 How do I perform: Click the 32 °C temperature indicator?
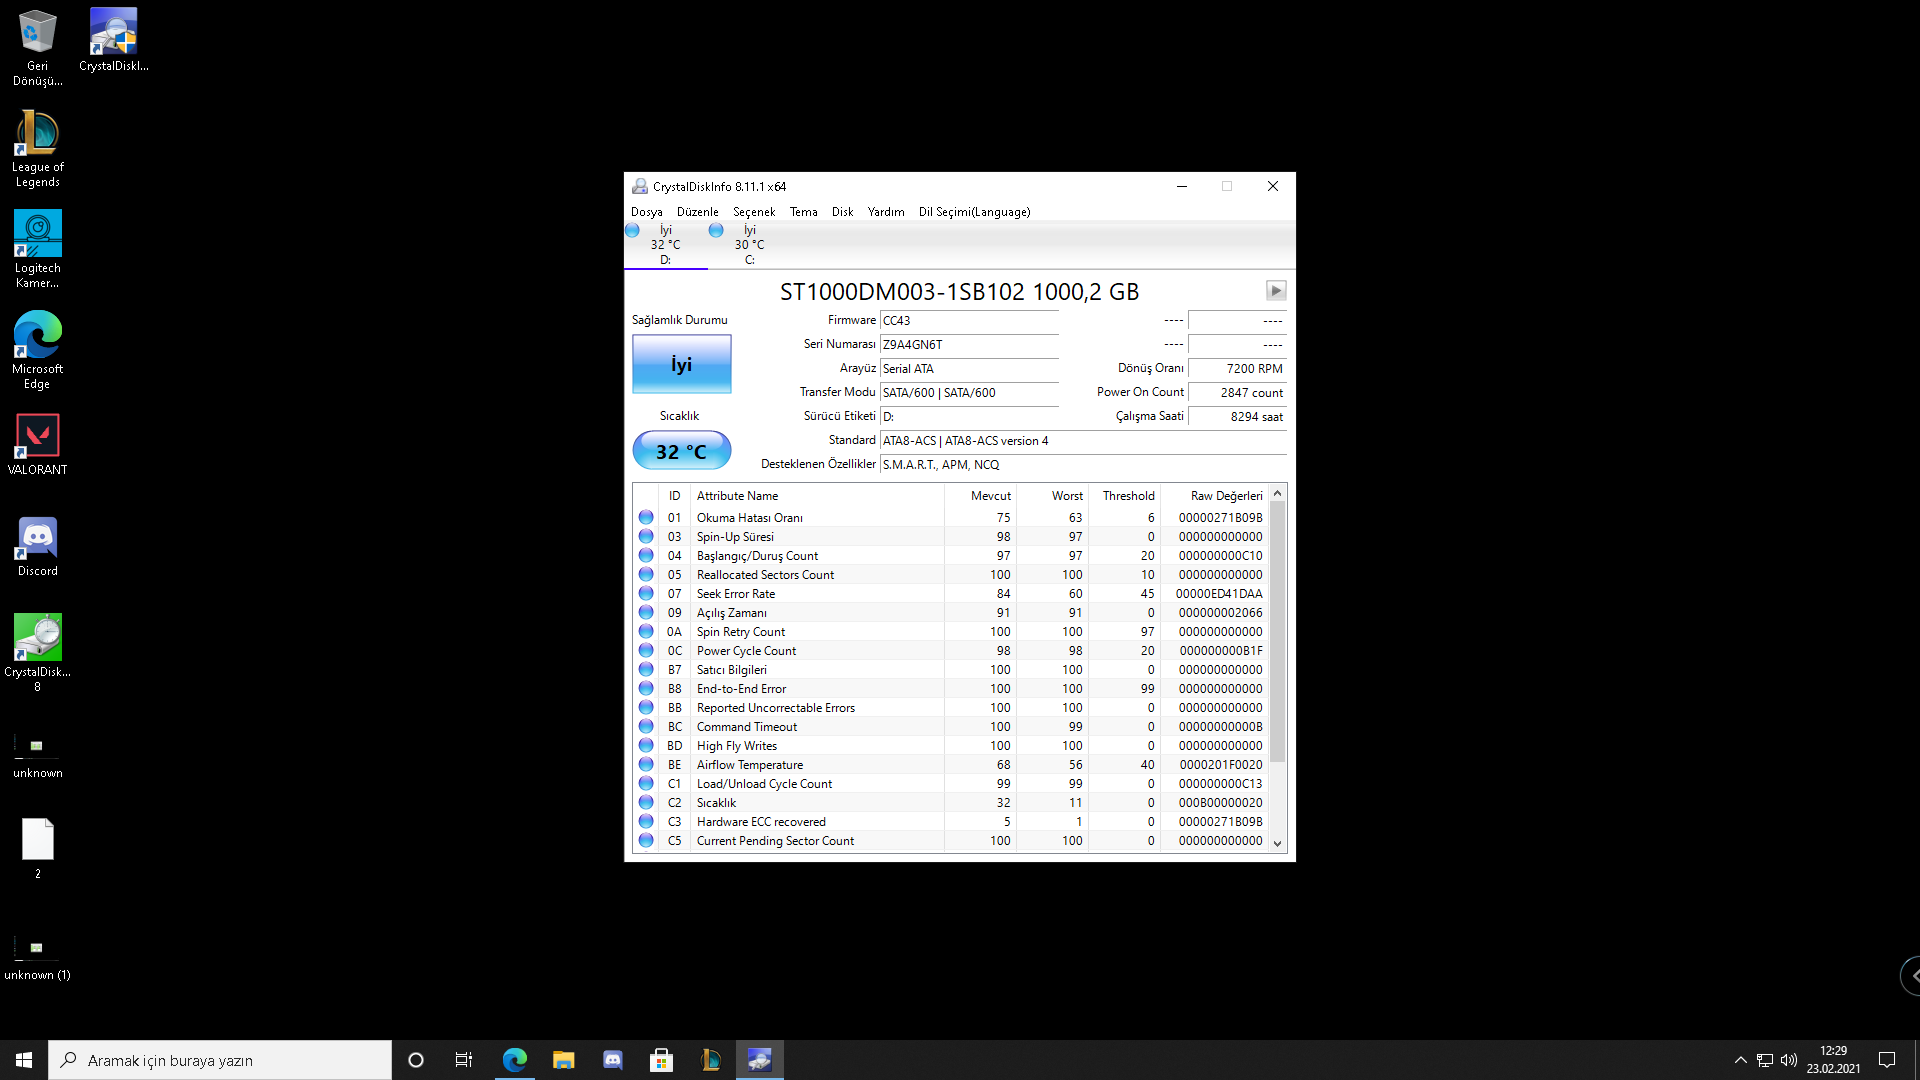681,450
